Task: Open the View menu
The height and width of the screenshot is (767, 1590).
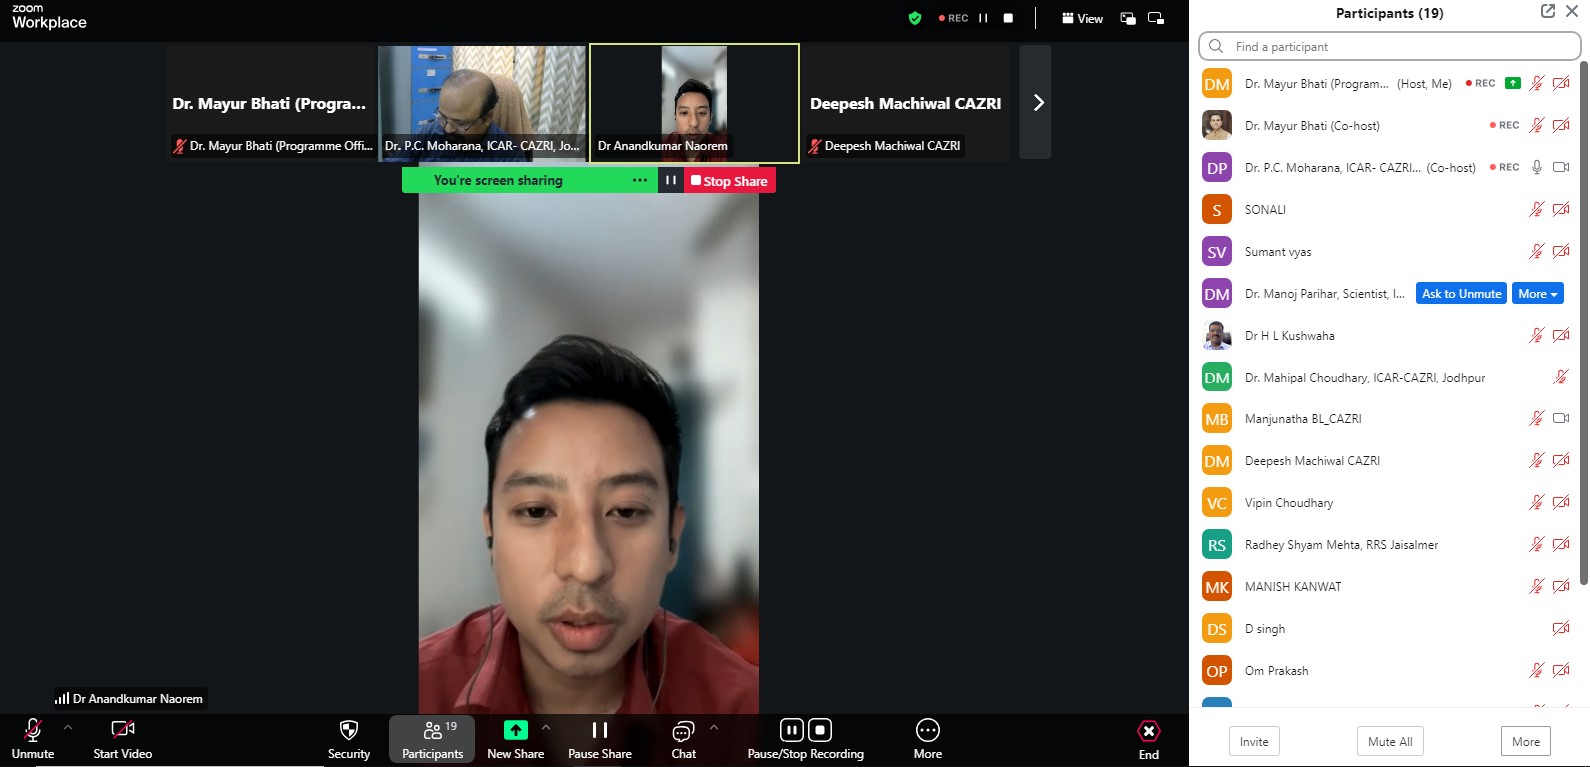Action: click(1083, 18)
